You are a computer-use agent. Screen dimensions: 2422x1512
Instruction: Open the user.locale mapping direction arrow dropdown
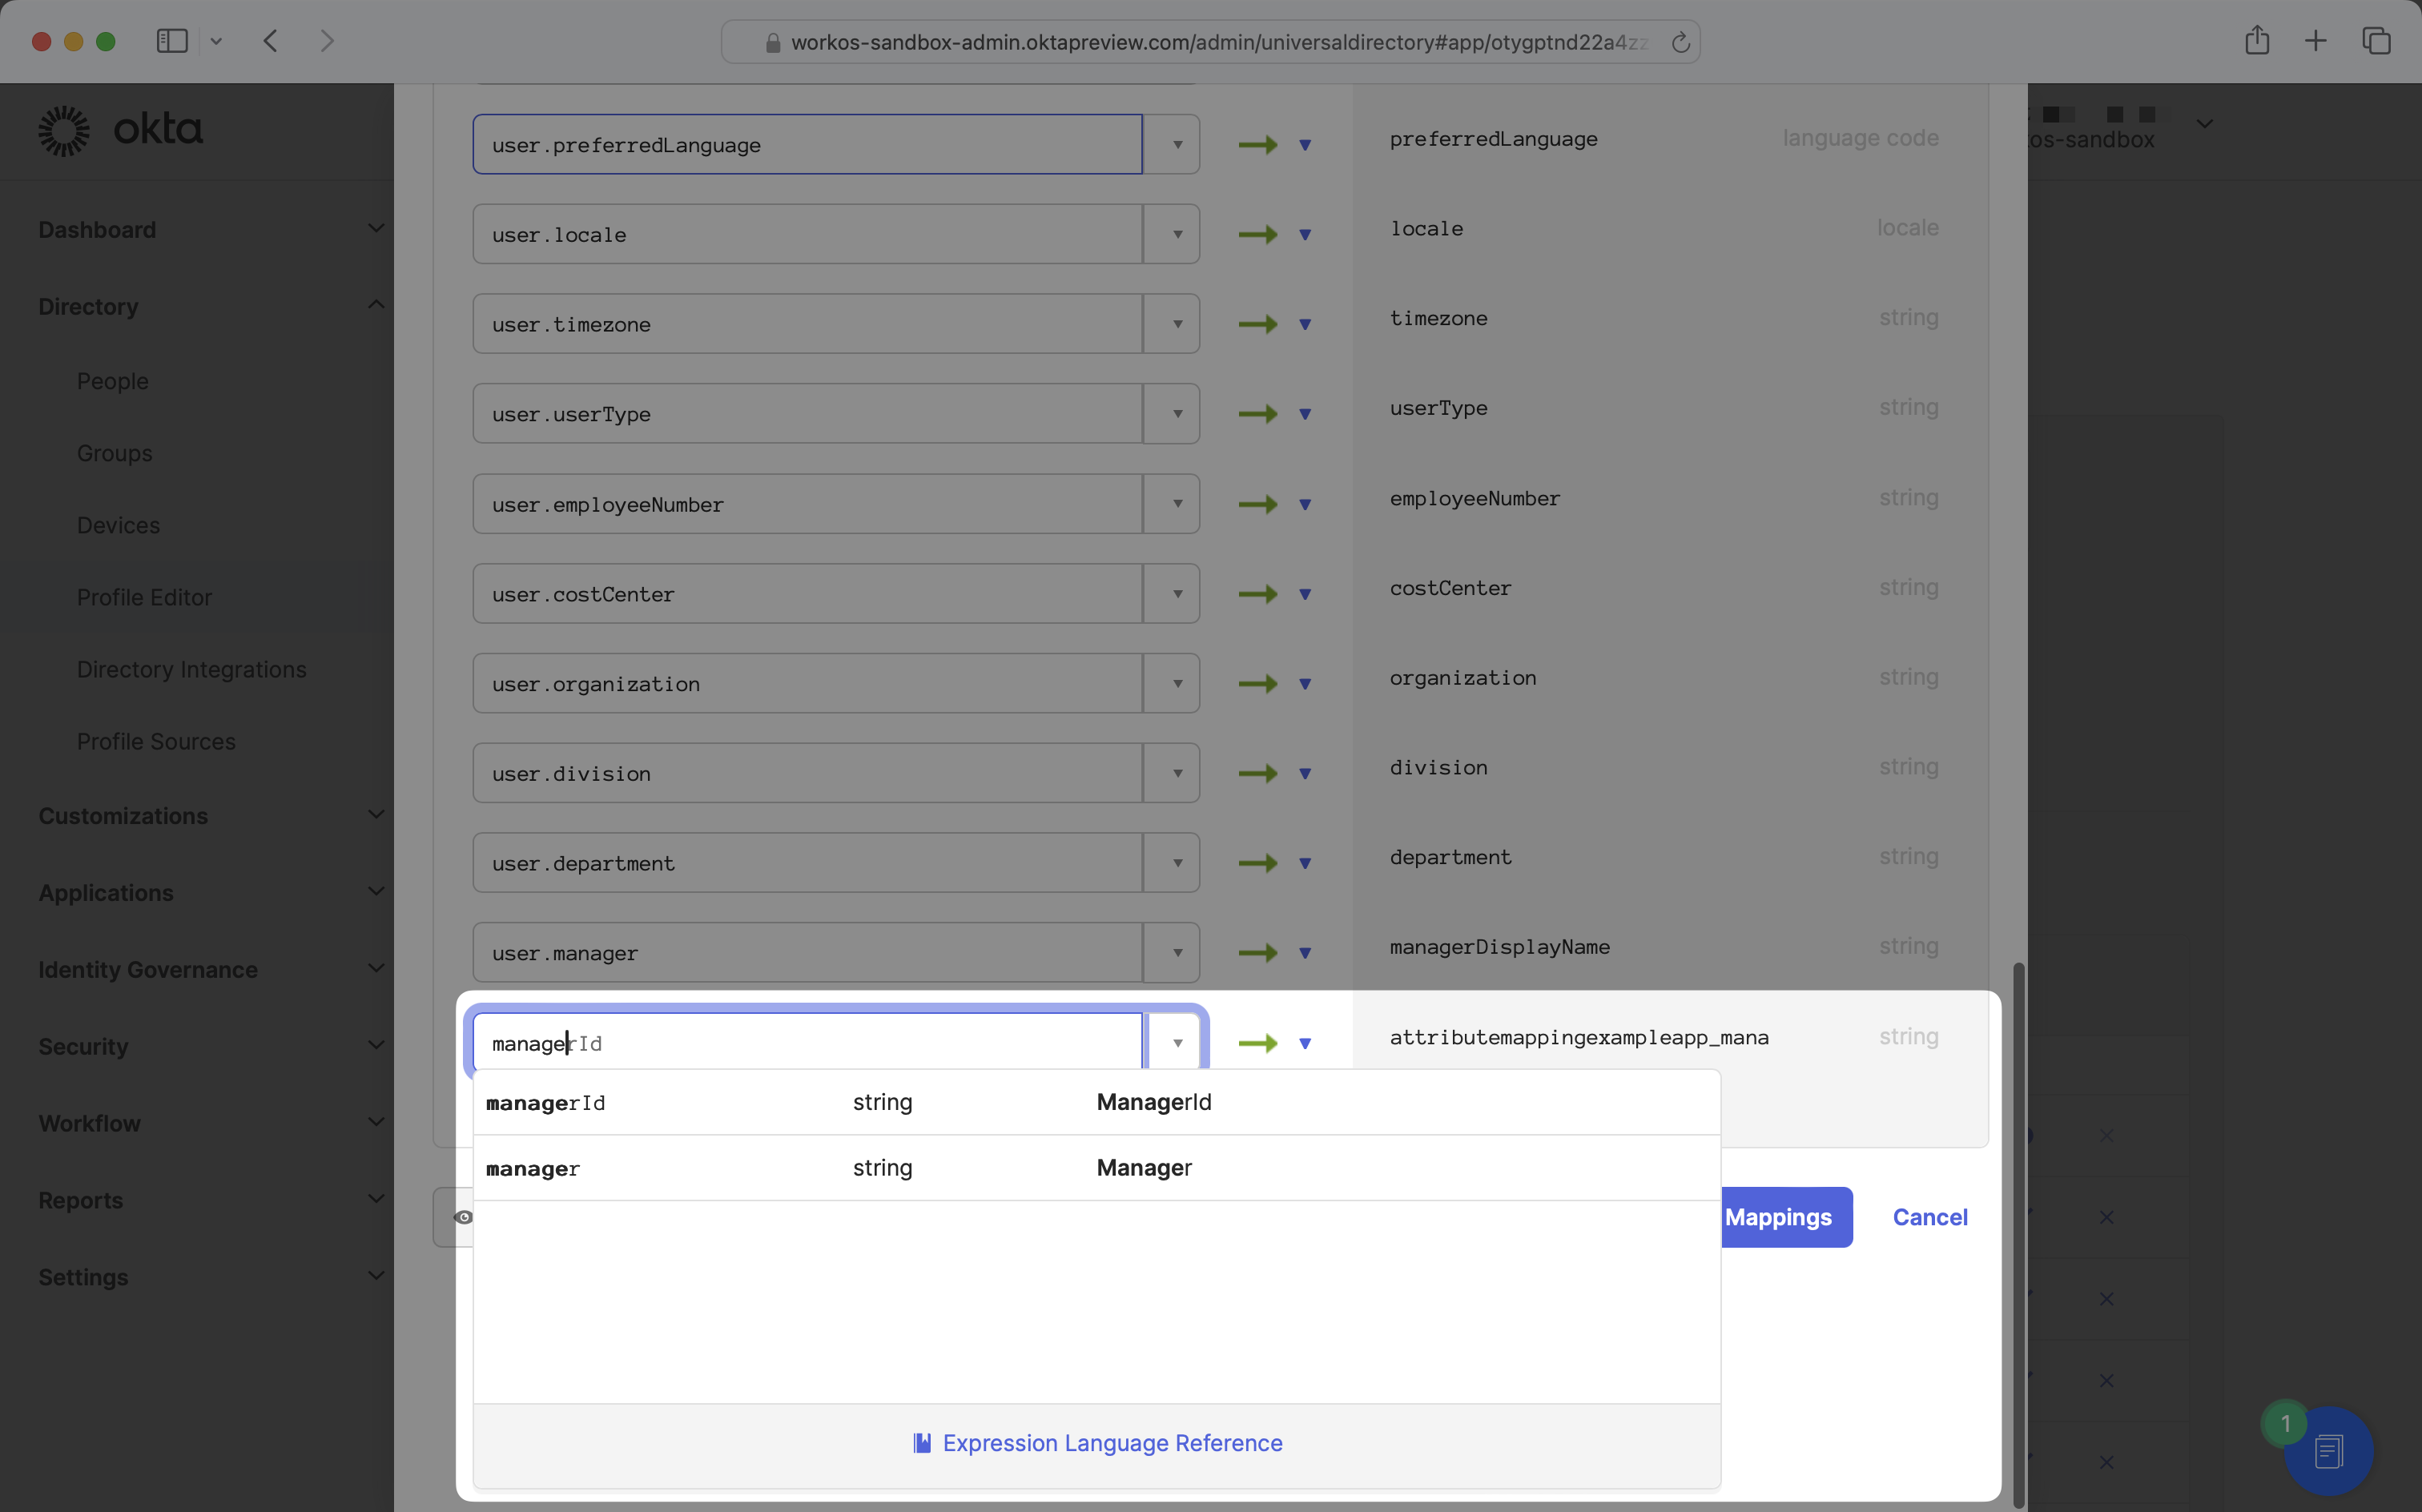pos(1305,235)
